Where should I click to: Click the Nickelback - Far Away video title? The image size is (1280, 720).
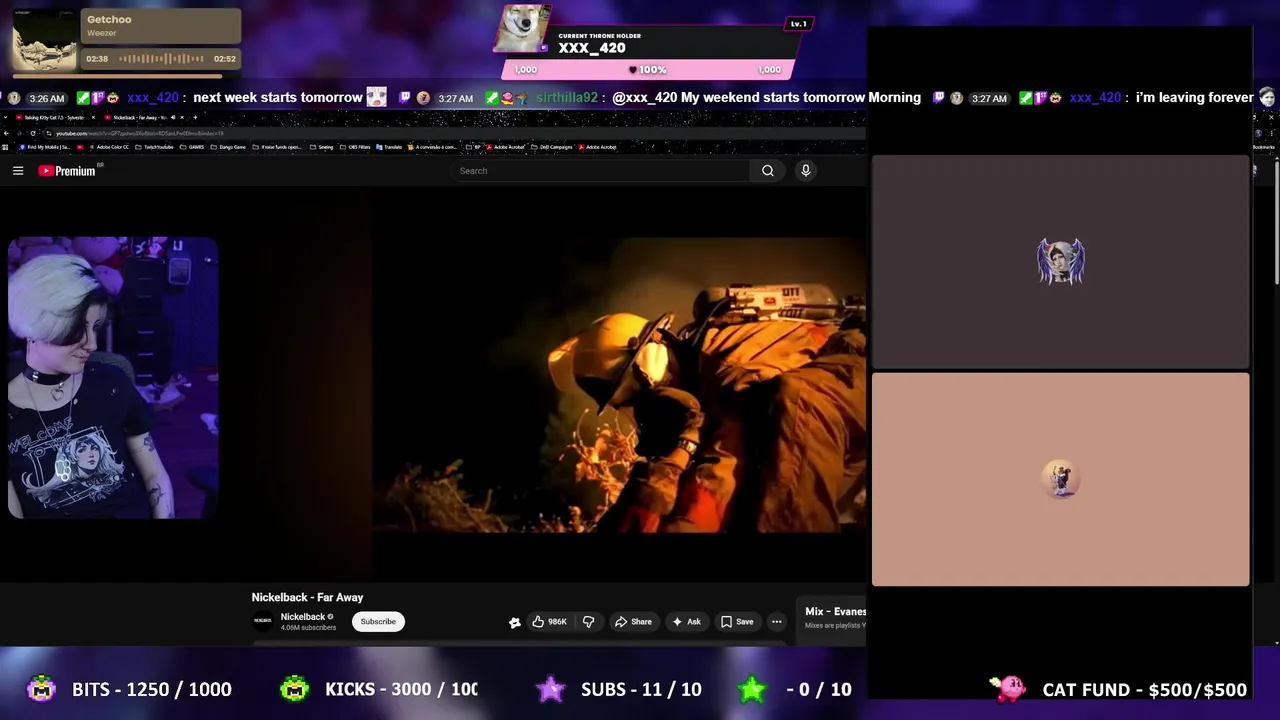[307, 597]
